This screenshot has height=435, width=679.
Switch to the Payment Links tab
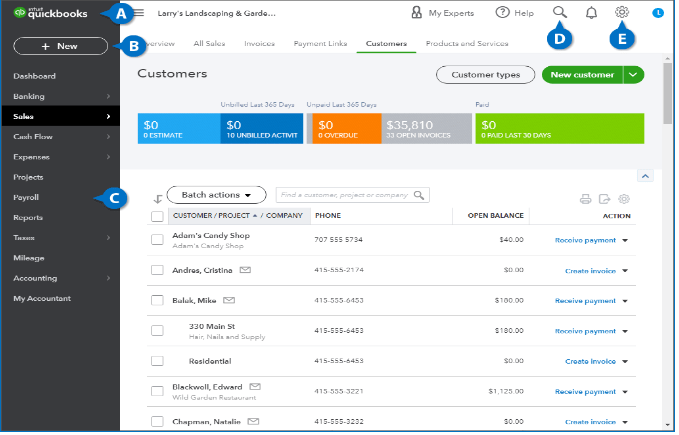point(322,44)
